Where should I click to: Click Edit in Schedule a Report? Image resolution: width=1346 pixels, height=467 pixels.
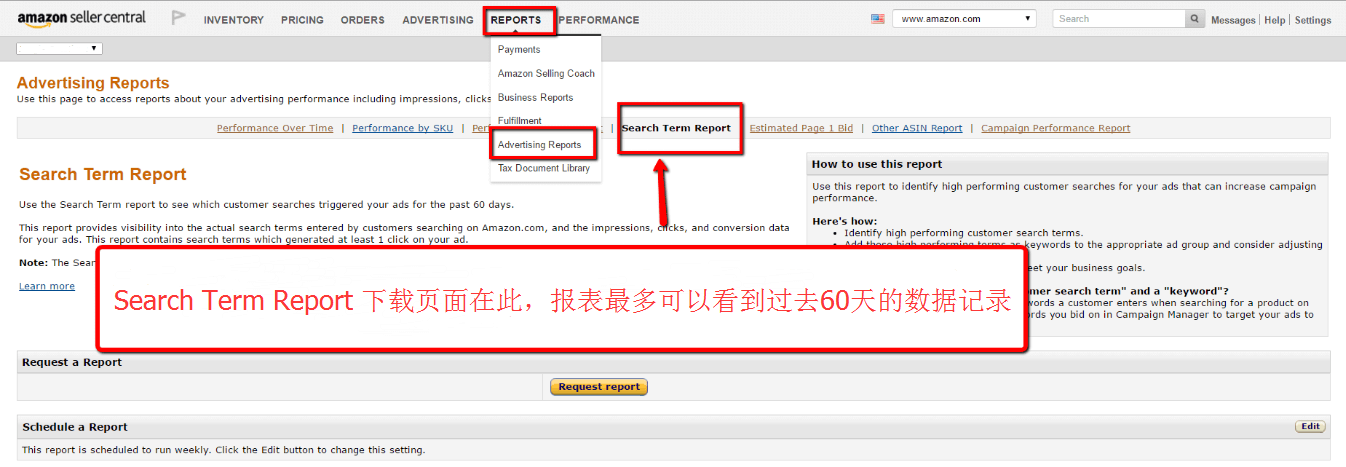[1310, 427]
